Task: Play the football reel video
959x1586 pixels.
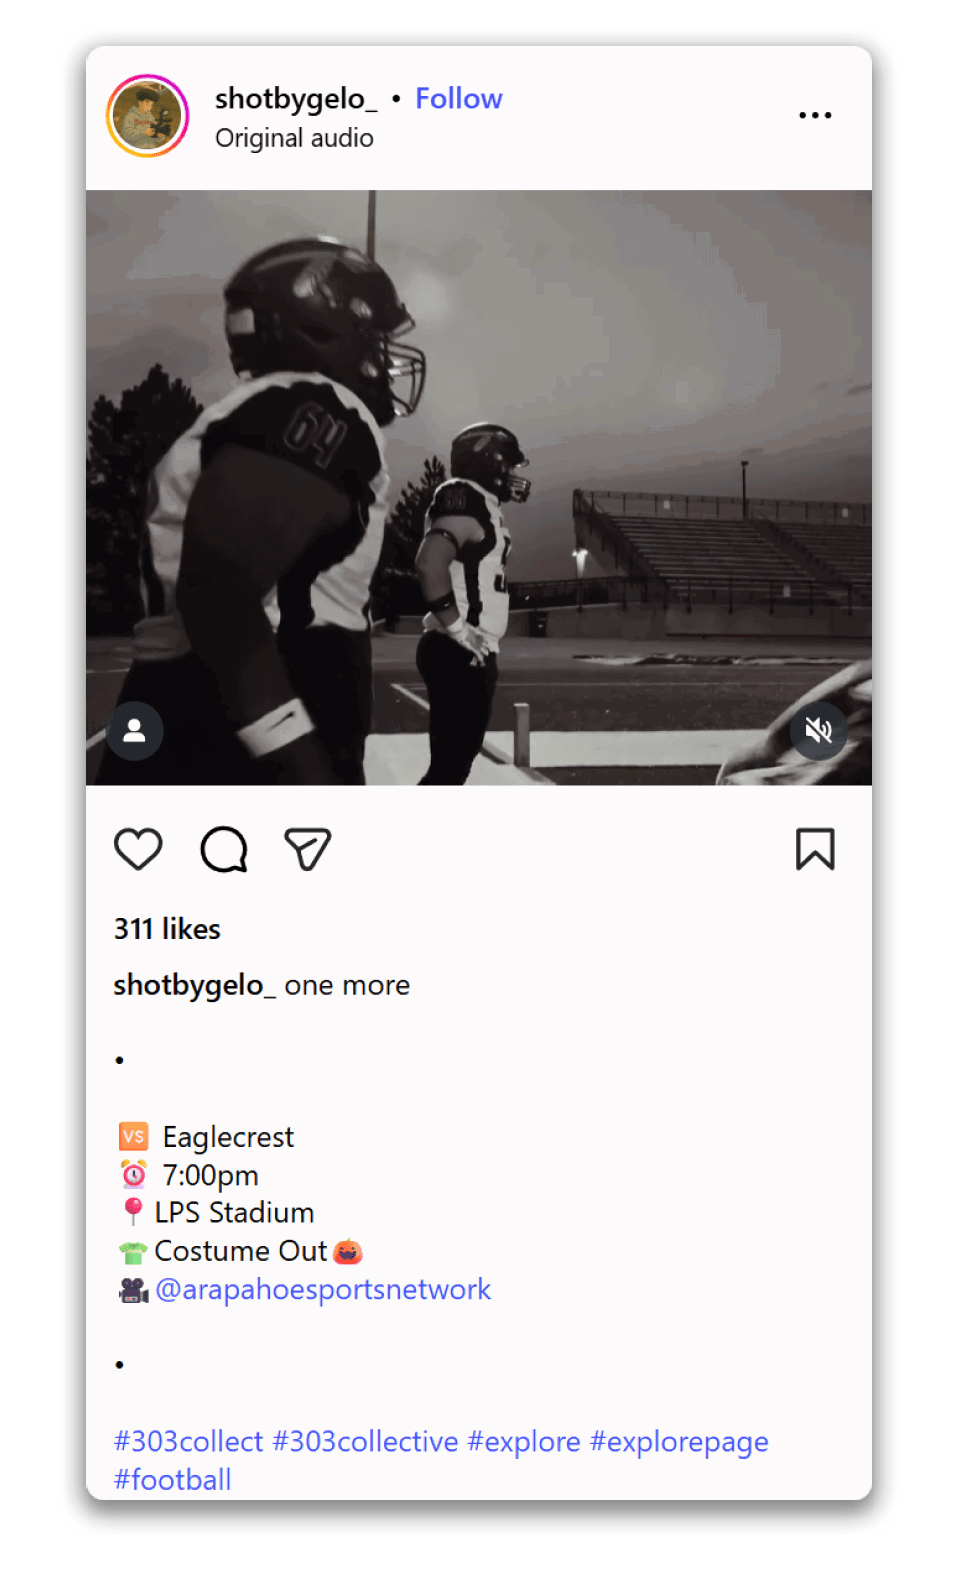Action: click(x=479, y=488)
